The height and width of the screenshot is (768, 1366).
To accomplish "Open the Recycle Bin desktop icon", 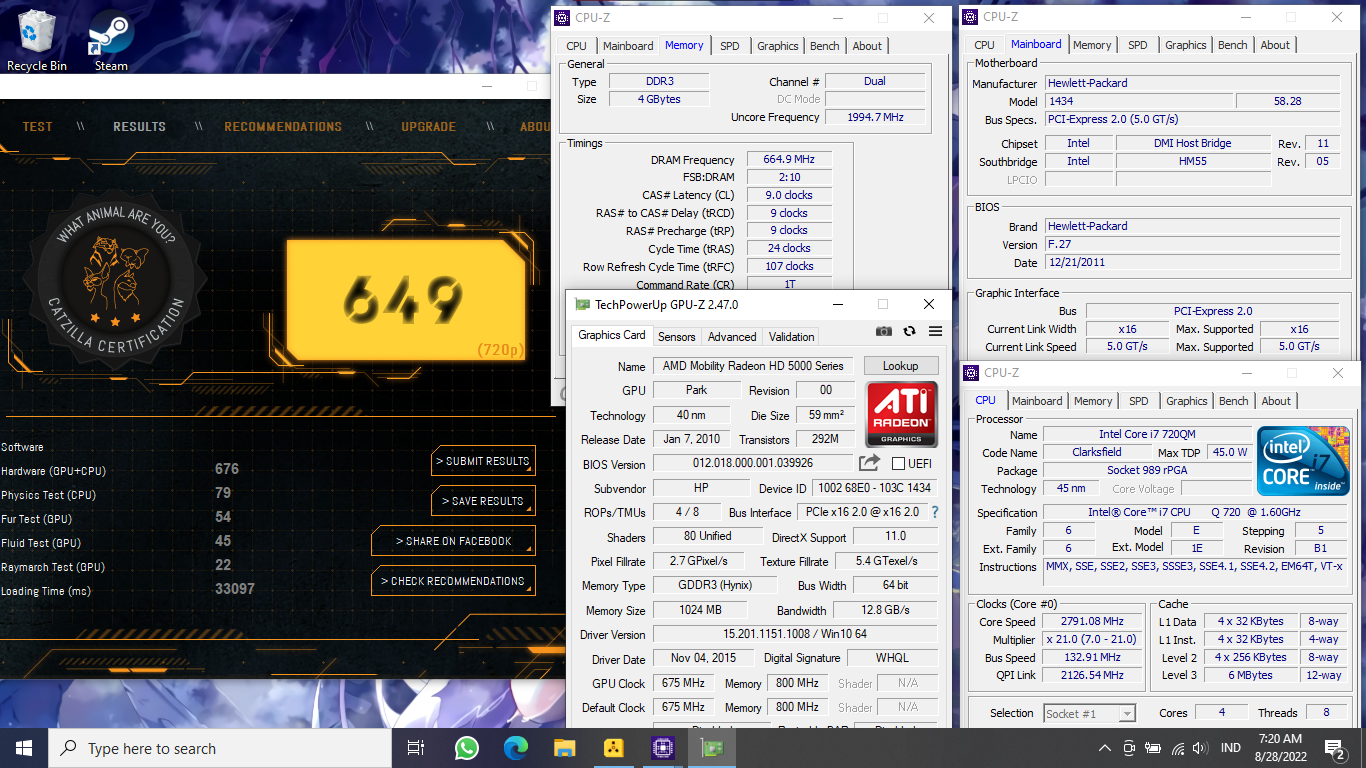I will click(37, 40).
